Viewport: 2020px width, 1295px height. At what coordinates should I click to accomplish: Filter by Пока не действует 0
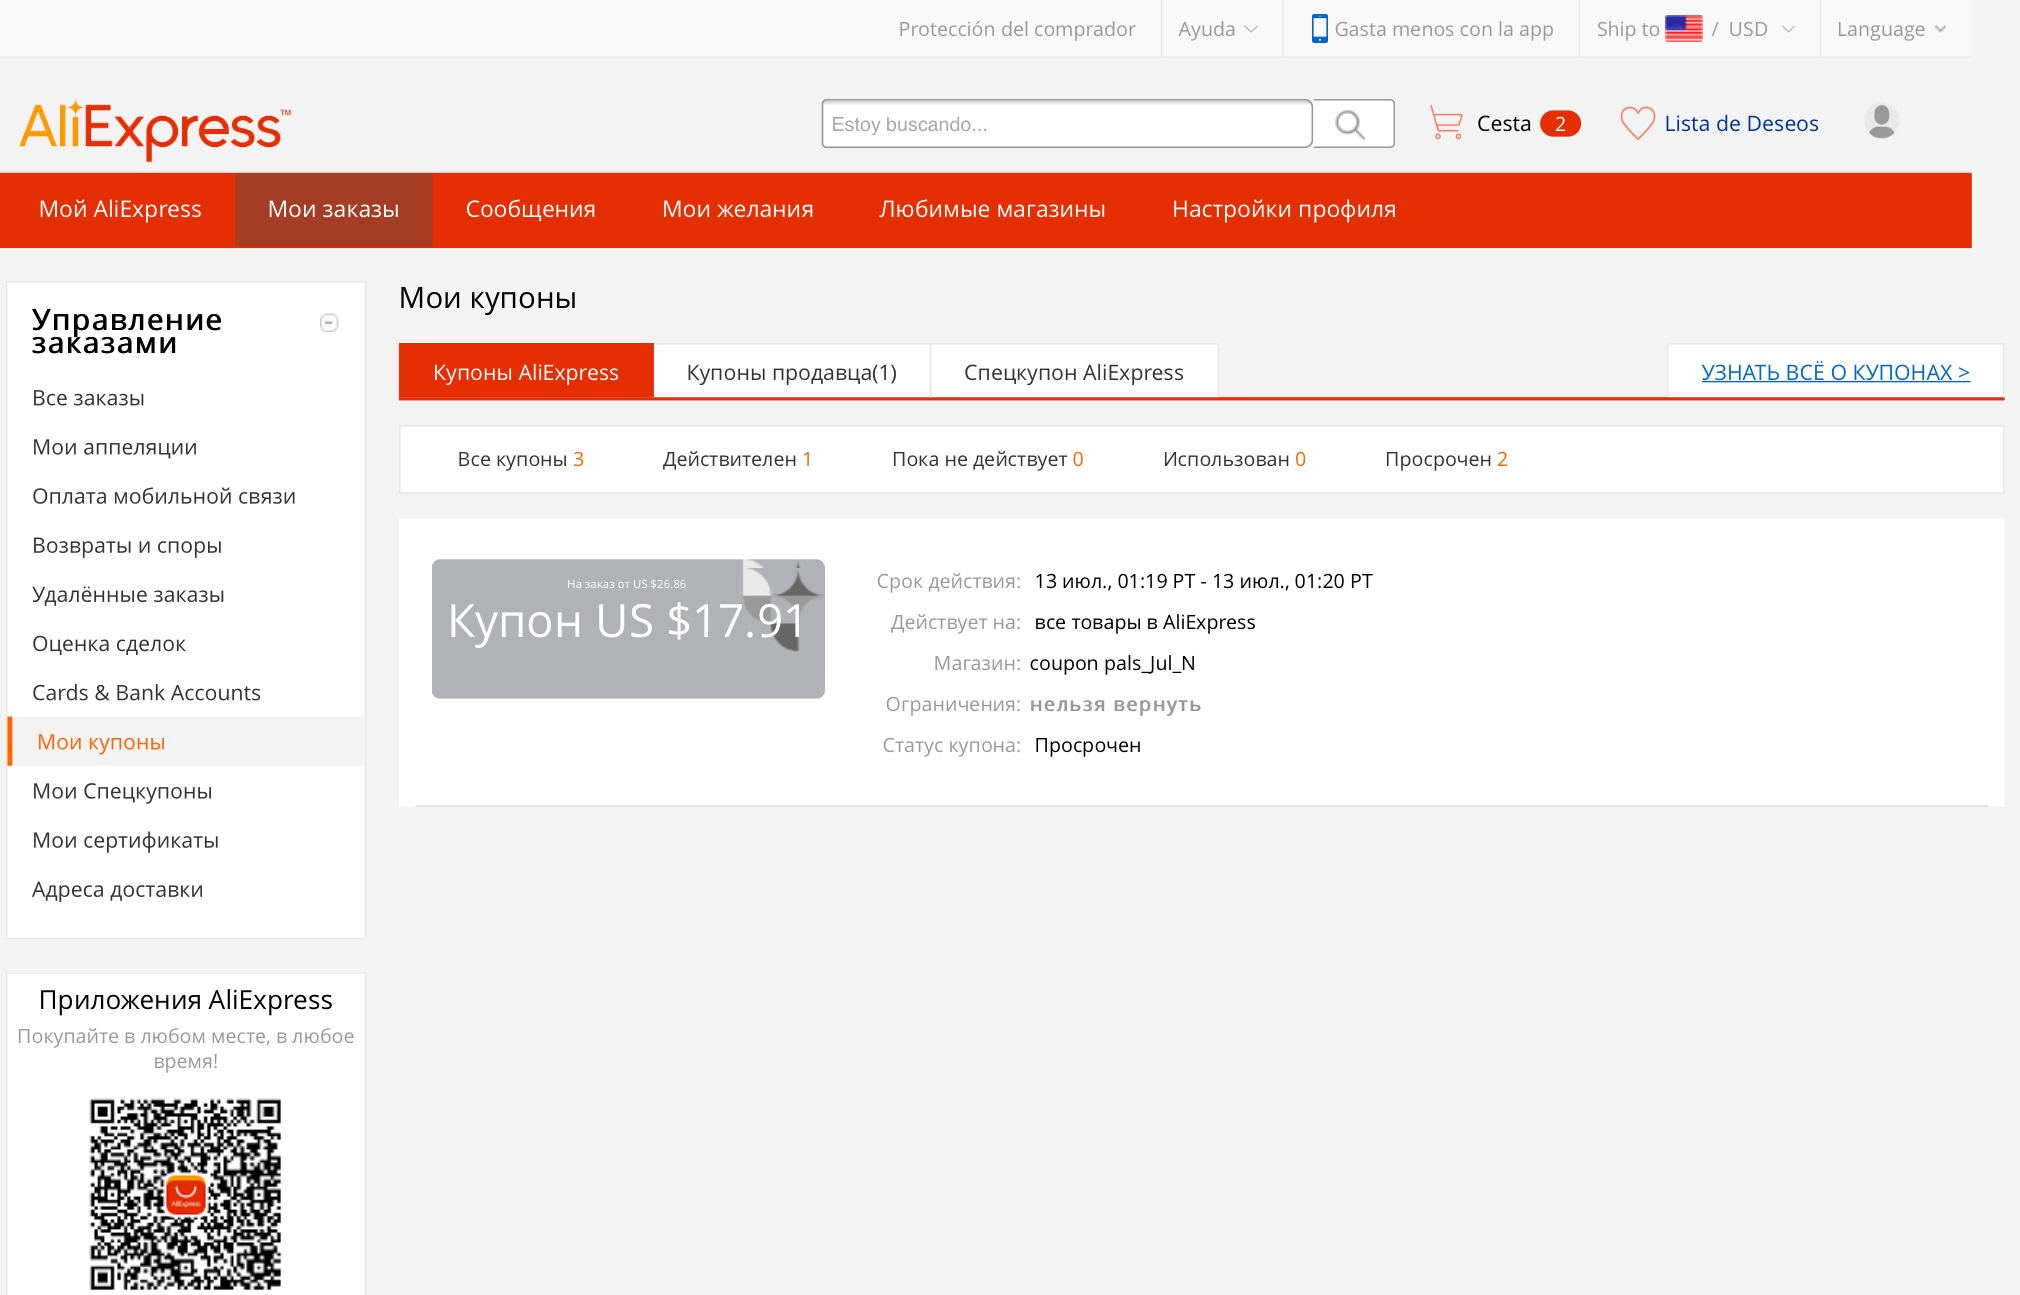[x=988, y=459]
